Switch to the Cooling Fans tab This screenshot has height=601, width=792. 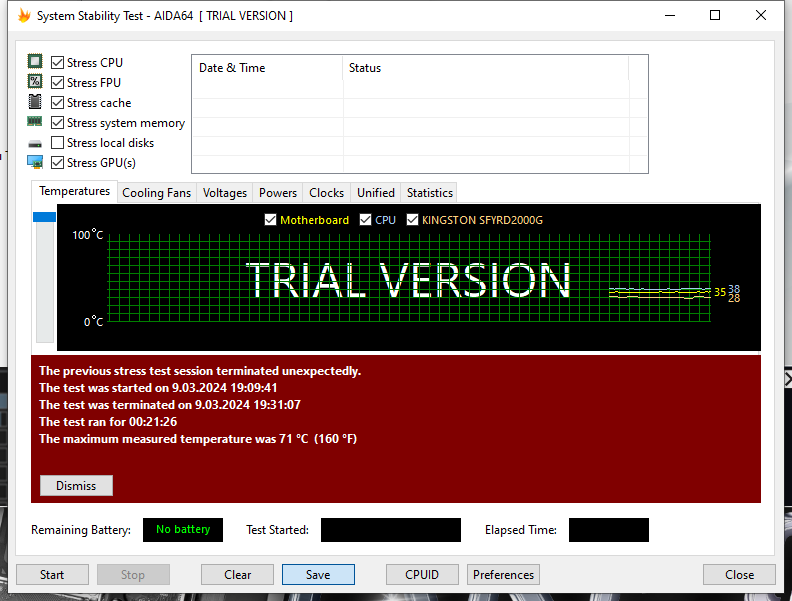(x=157, y=193)
